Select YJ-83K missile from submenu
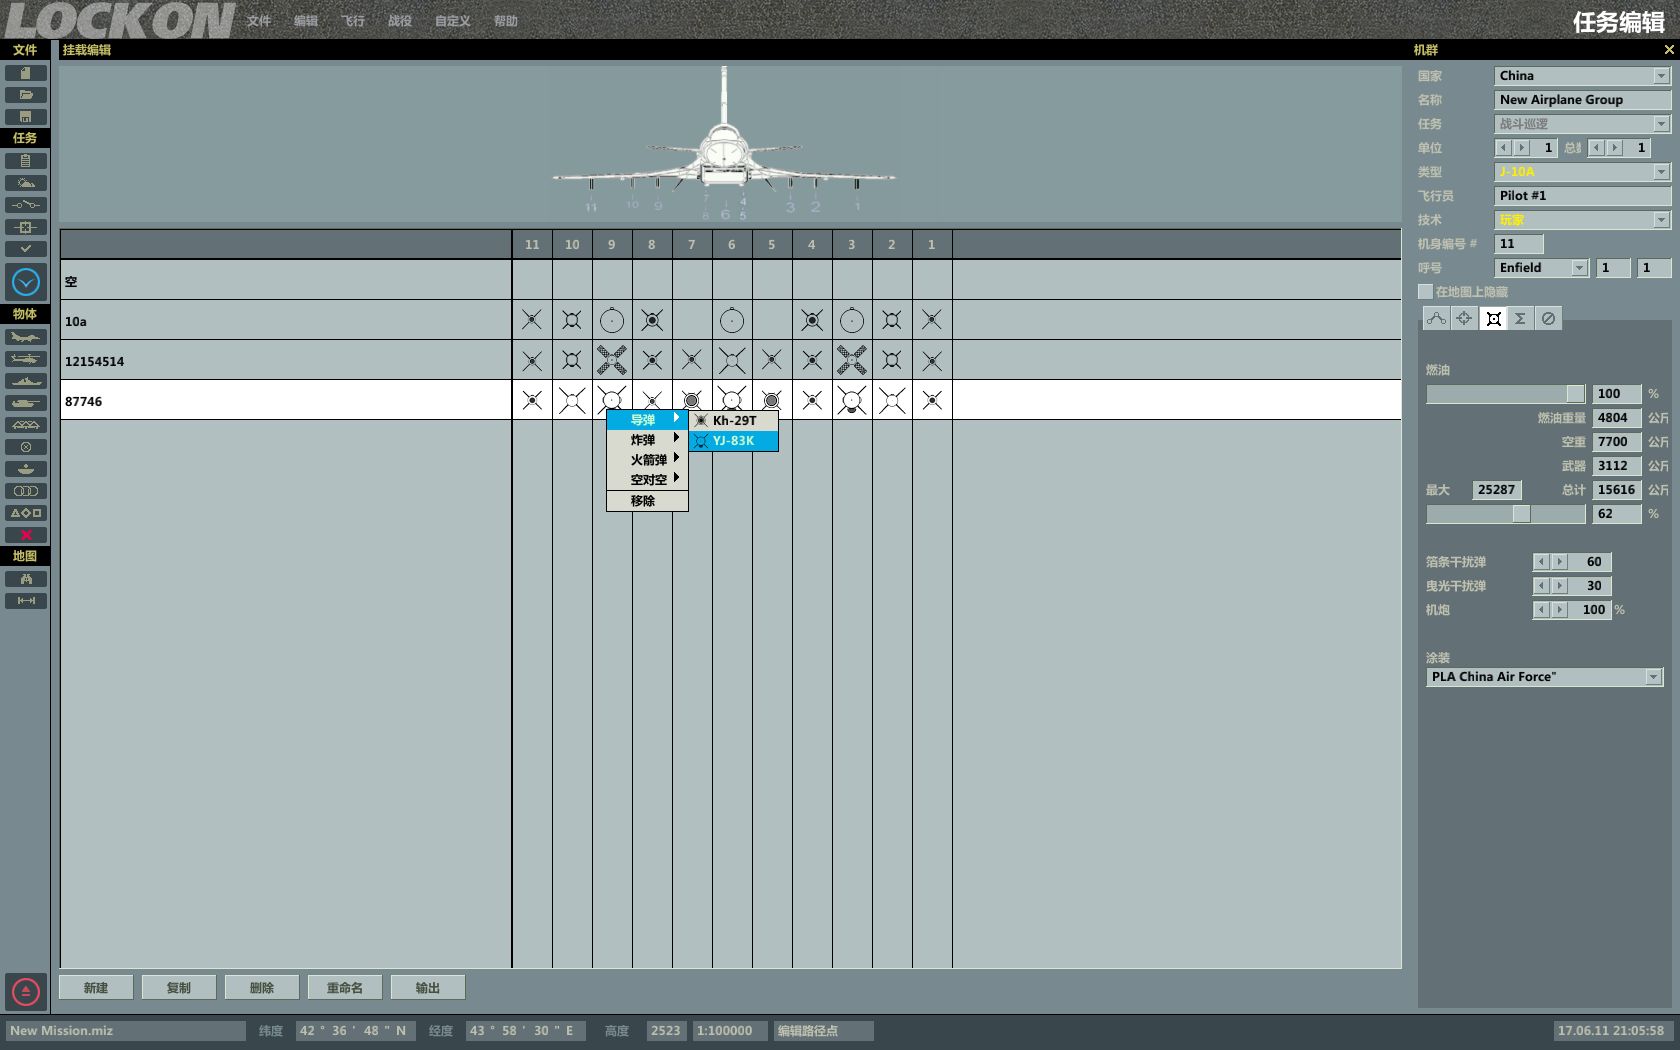 pos(733,441)
